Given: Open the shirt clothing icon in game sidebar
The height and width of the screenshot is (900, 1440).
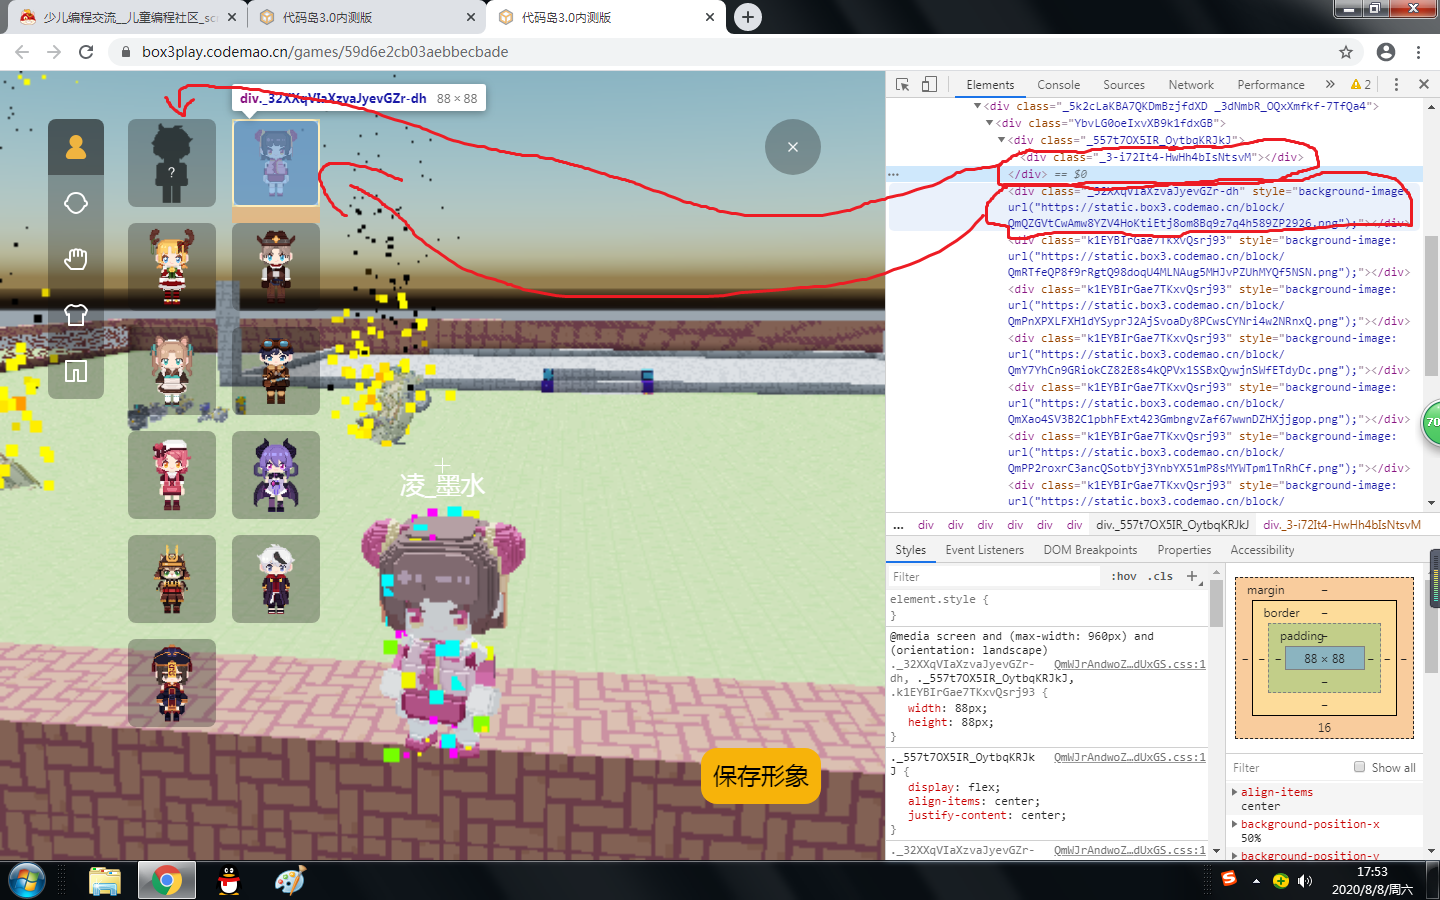Looking at the screenshot, I should [76, 315].
